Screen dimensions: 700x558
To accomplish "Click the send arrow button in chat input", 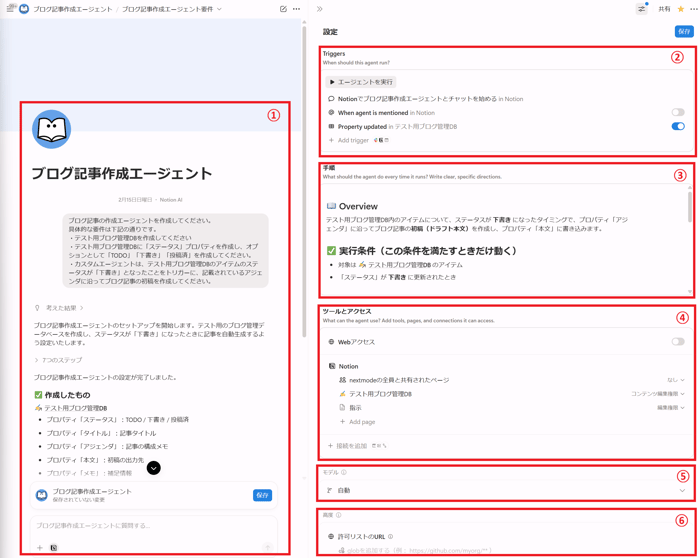I will tap(267, 547).
